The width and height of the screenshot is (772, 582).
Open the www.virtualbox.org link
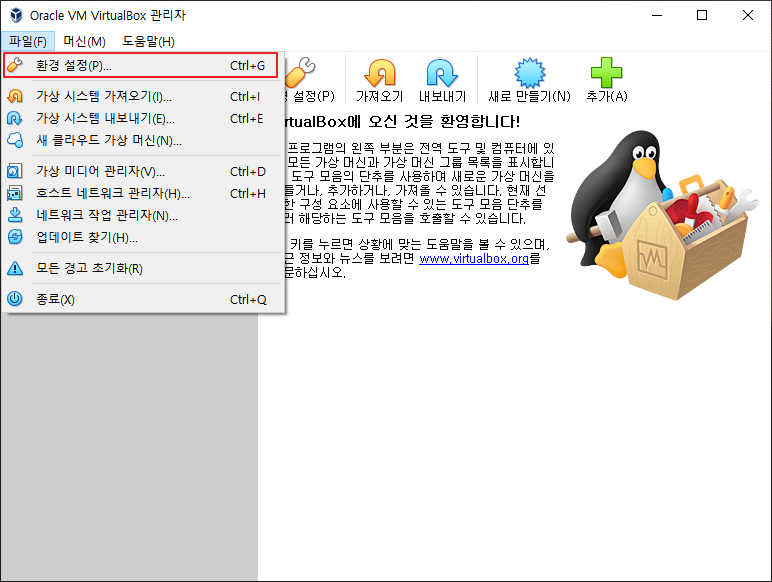point(474,258)
